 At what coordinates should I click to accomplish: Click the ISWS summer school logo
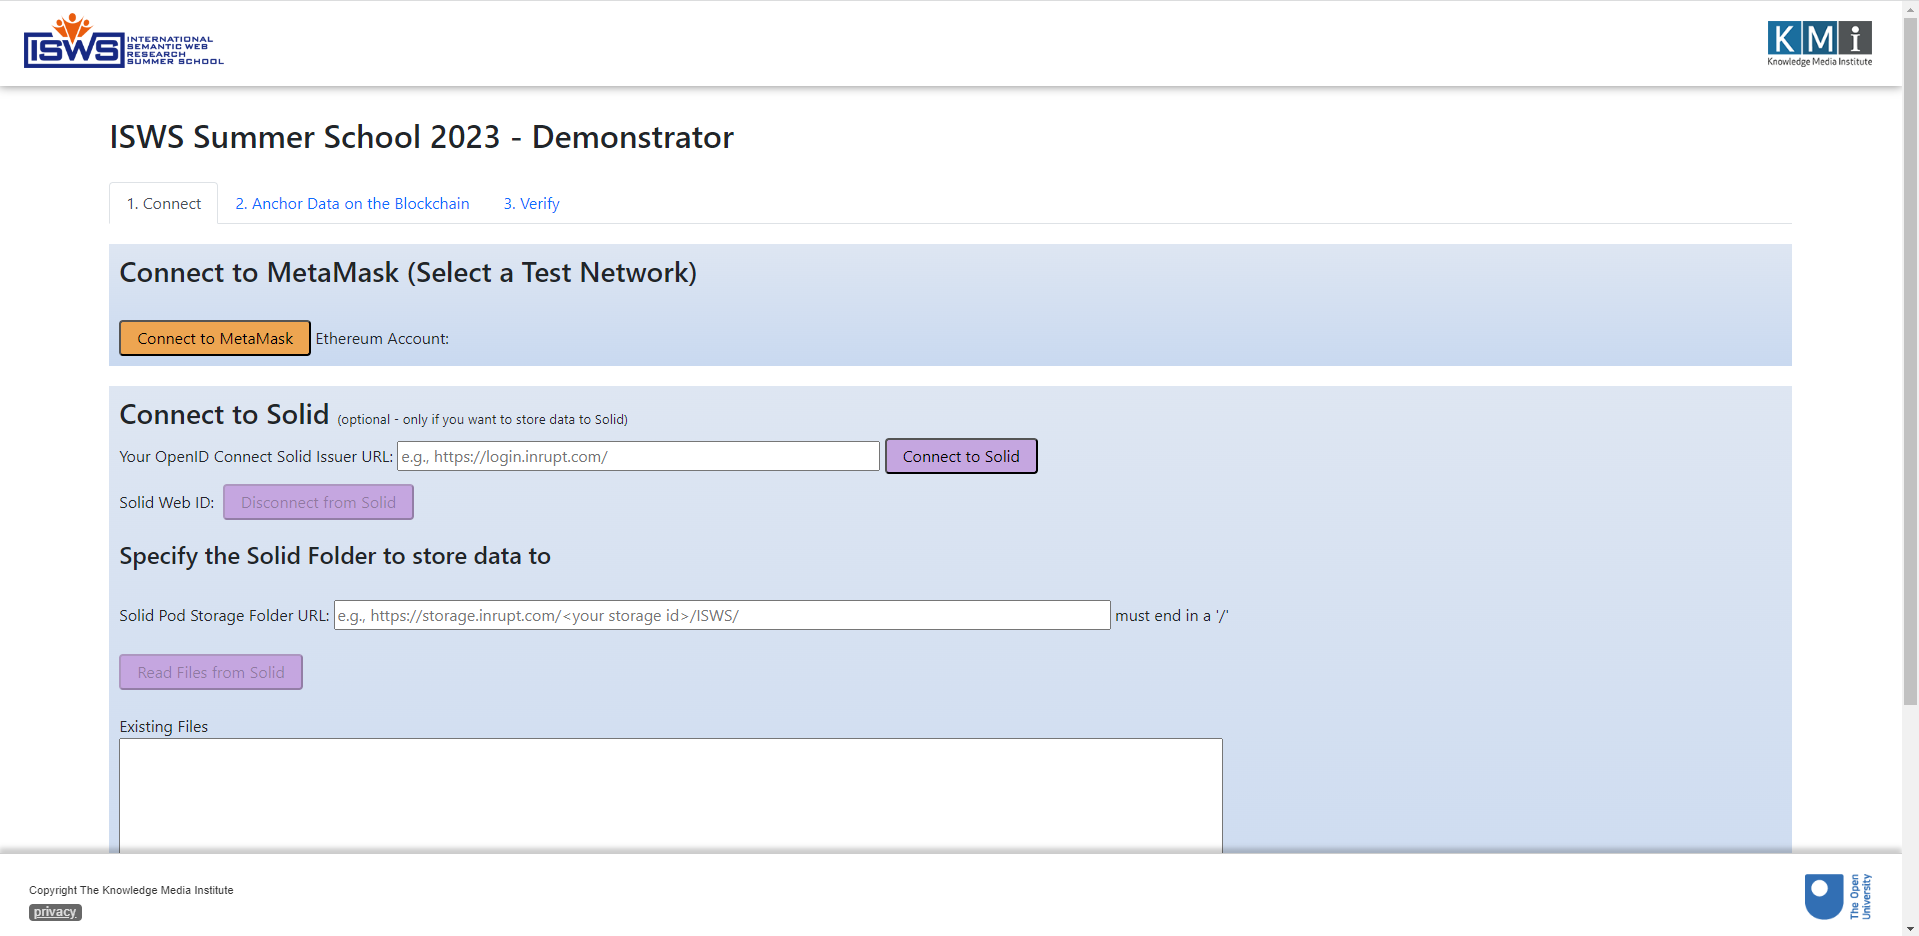[x=124, y=41]
